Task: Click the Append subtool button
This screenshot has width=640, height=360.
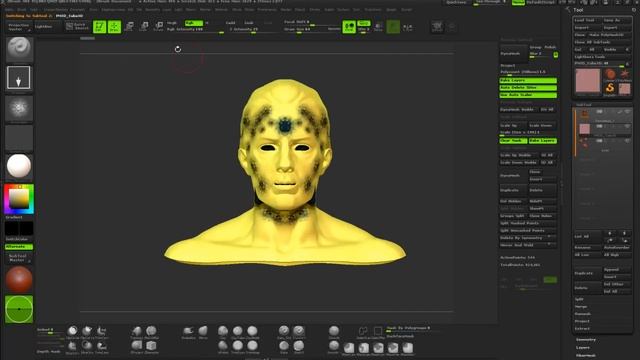Action: pyautogui.click(x=617, y=270)
